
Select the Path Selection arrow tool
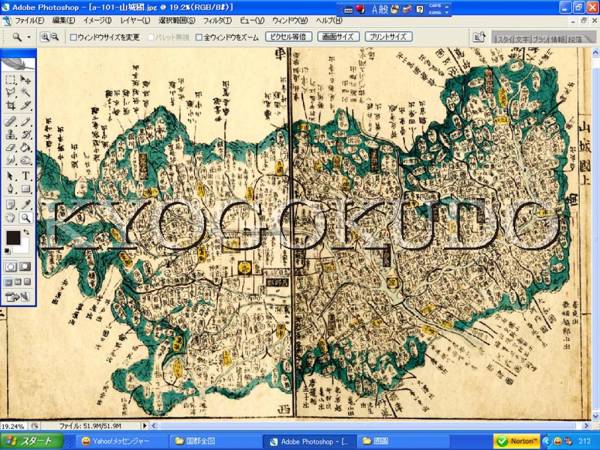pyautogui.click(x=11, y=176)
